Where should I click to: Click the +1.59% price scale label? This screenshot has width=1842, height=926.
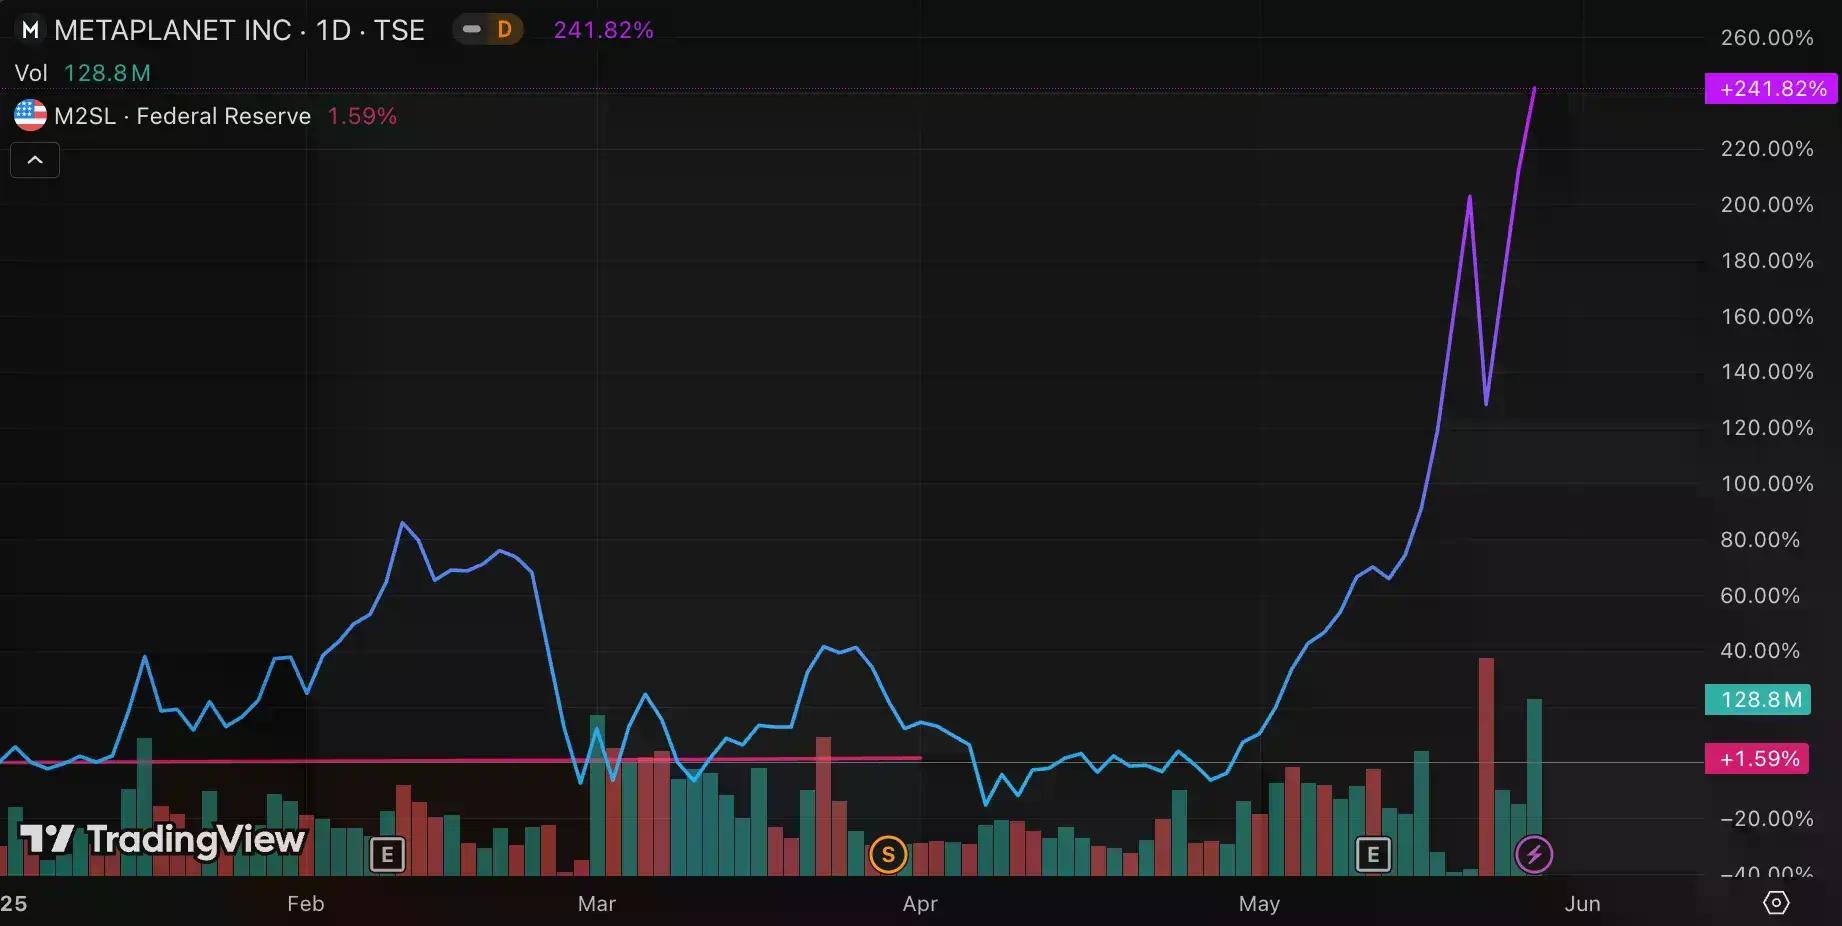(x=1758, y=759)
